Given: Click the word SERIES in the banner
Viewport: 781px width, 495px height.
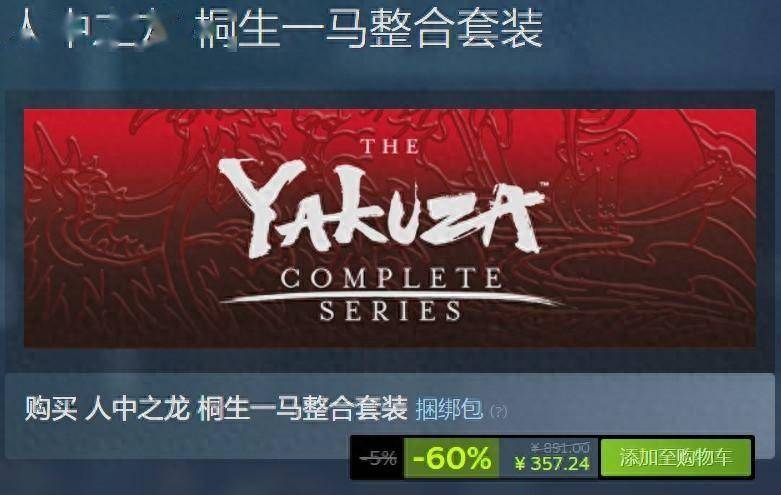Looking at the screenshot, I should pyautogui.click(x=390, y=311).
